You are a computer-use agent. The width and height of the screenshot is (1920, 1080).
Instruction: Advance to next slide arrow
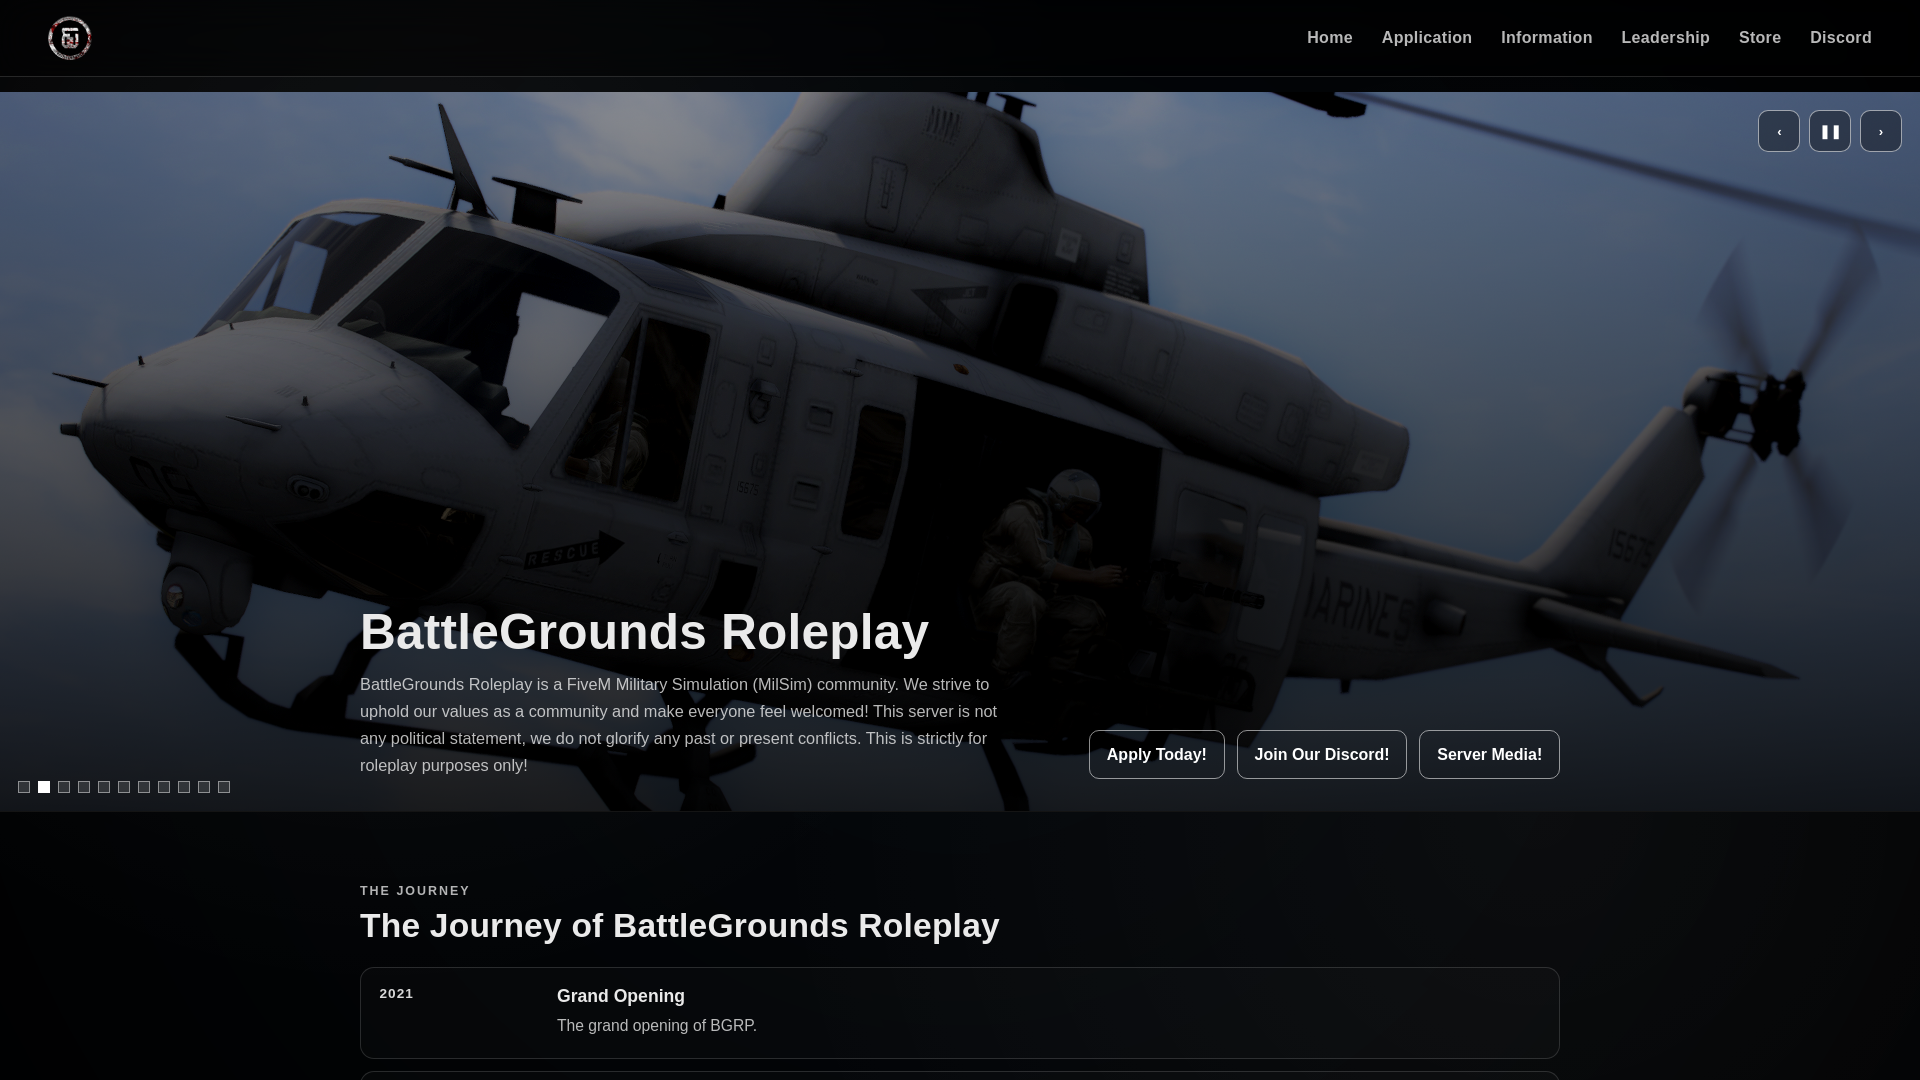pyautogui.click(x=1881, y=131)
